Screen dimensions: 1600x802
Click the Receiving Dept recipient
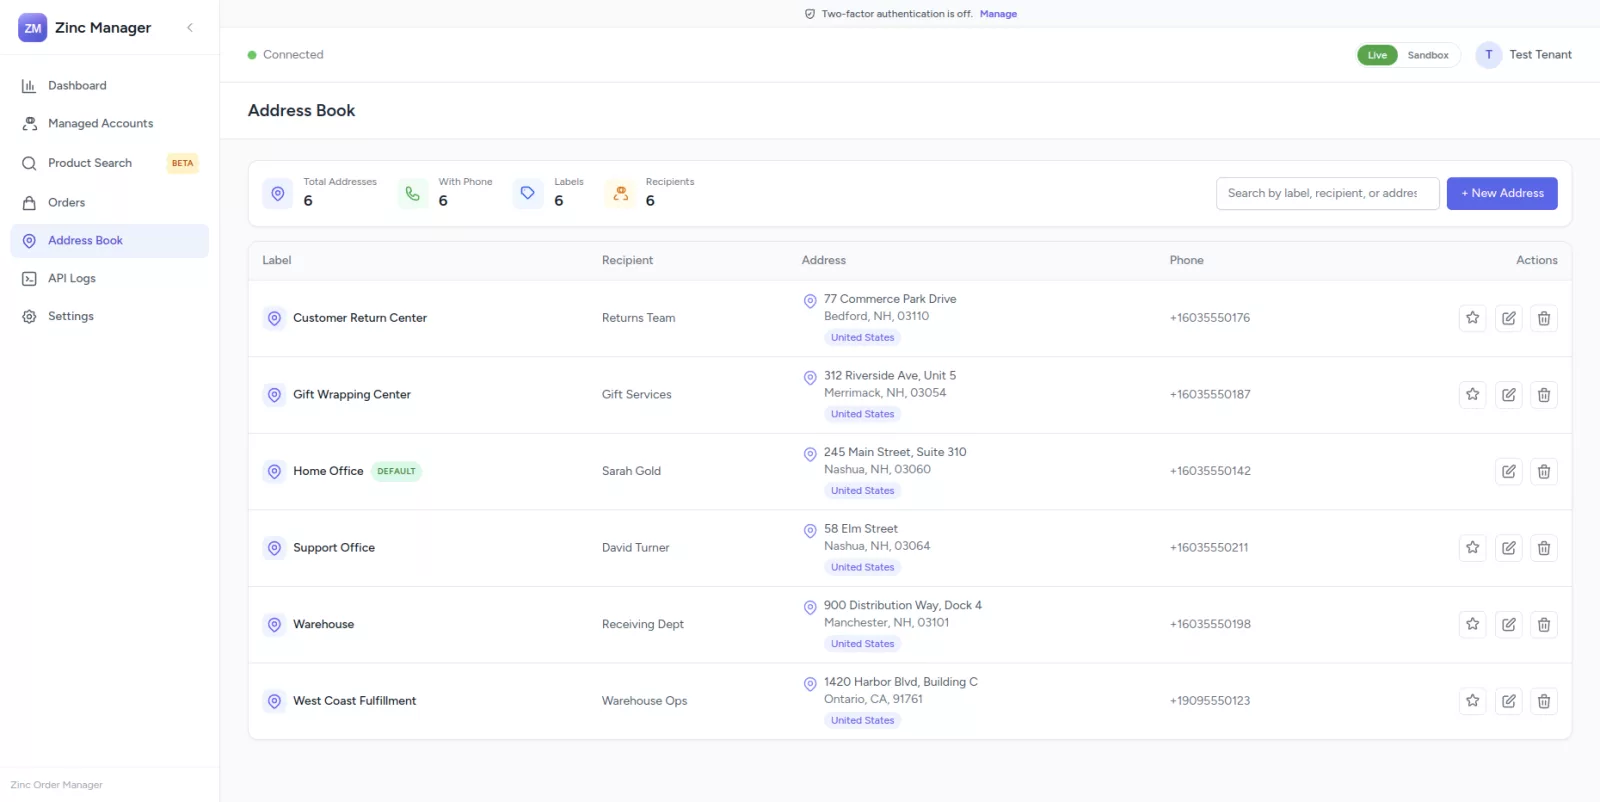[x=643, y=625]
